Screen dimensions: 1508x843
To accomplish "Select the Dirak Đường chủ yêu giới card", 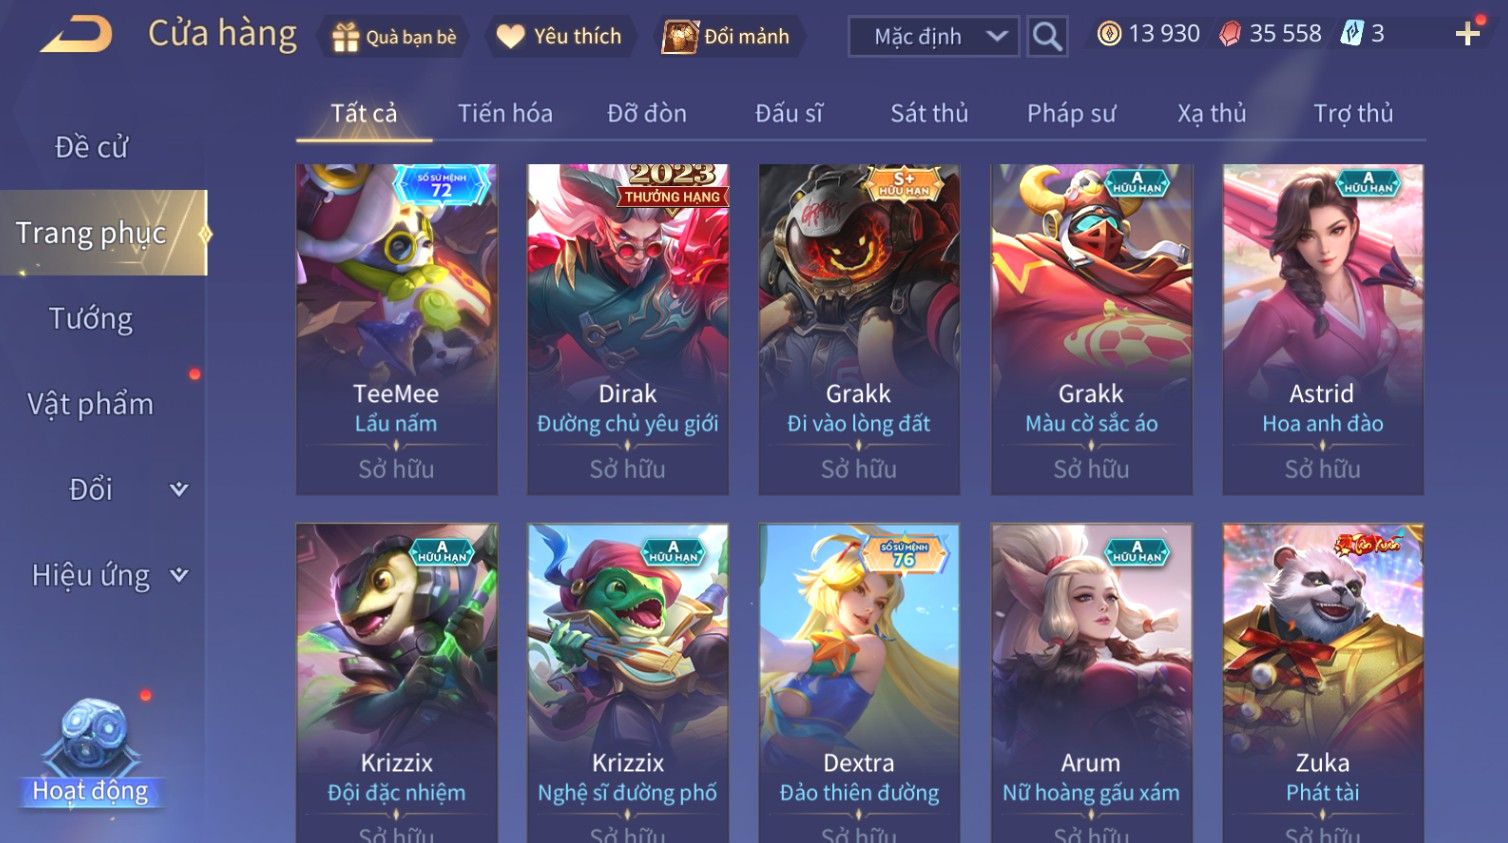I will [x=627, y=329].
